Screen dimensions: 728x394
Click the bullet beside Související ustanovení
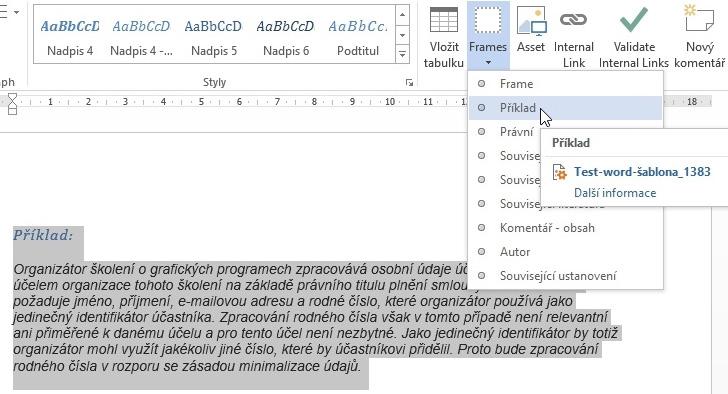click(481, 276)
